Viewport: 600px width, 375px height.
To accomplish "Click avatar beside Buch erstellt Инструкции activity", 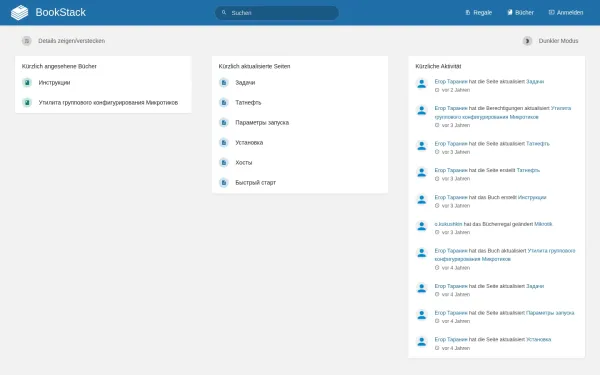I will (422, 199).
